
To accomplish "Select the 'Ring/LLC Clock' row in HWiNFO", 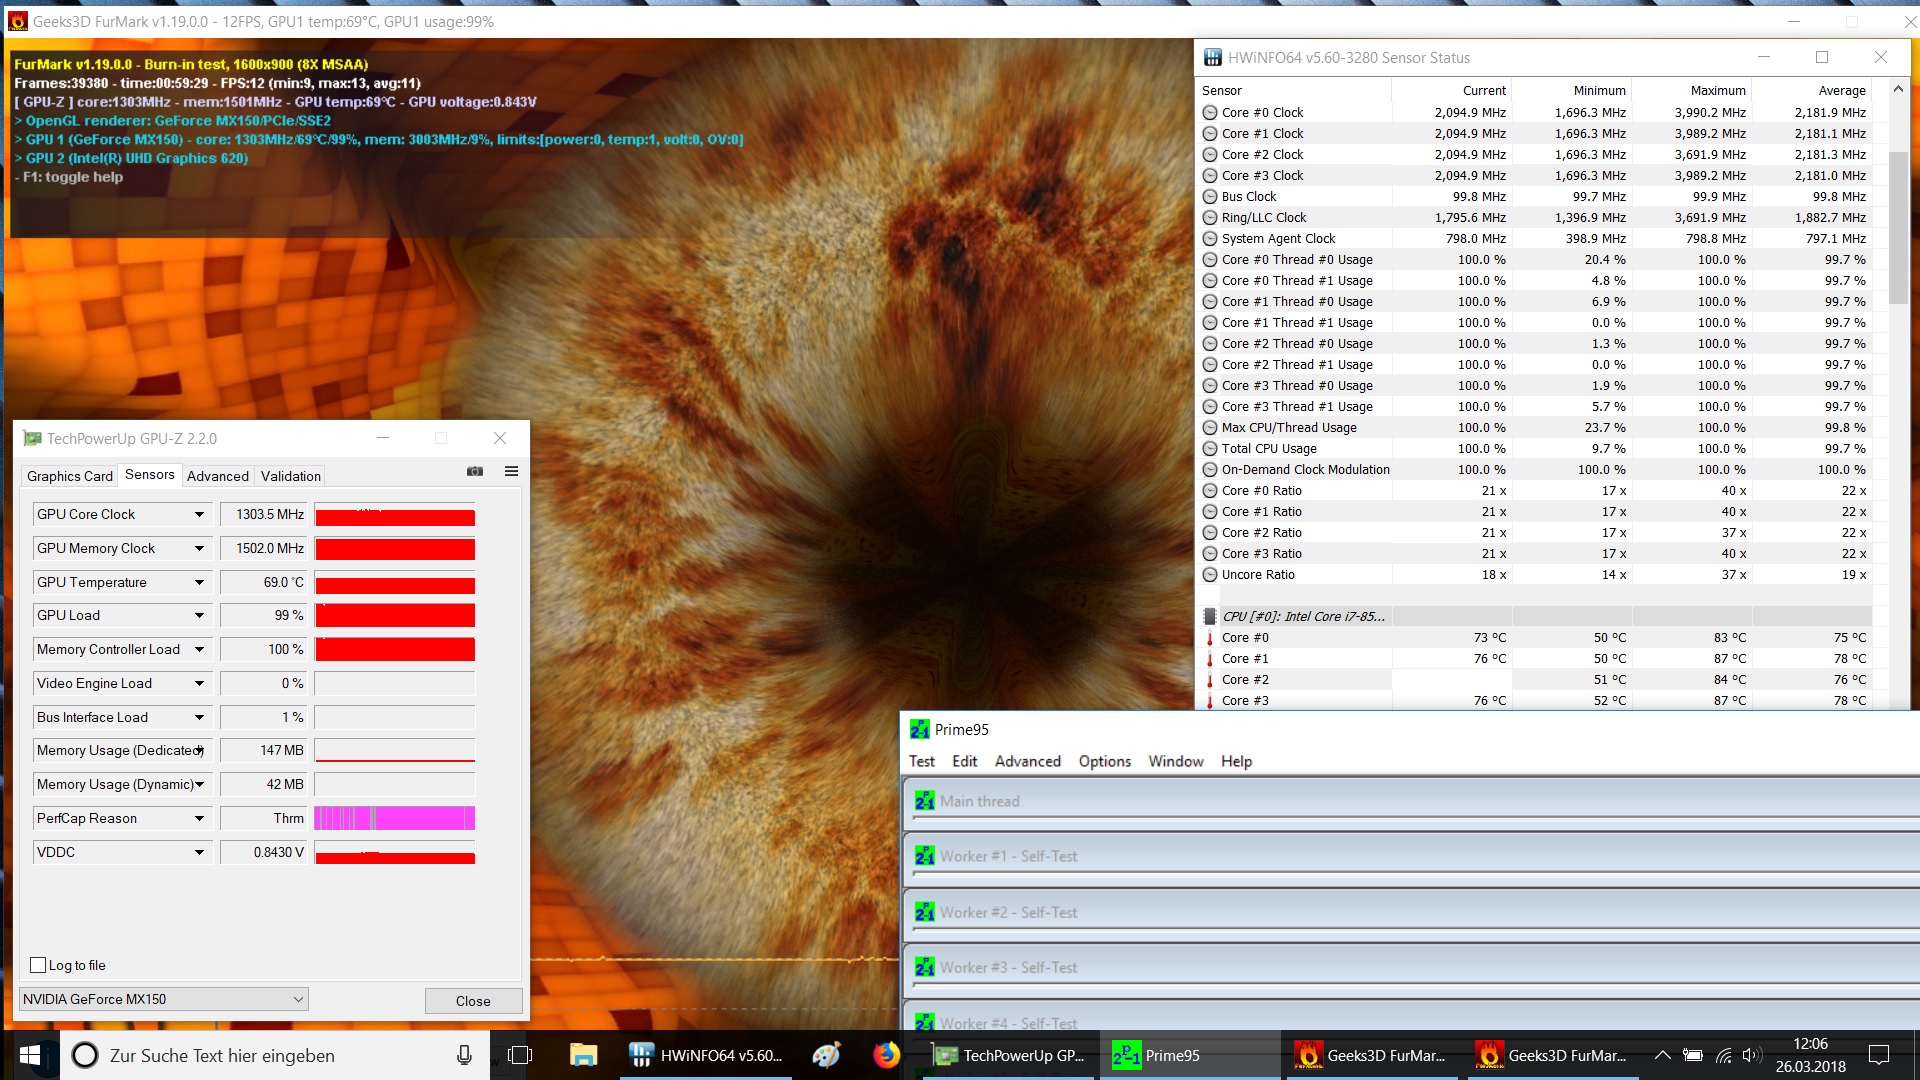I will click(1535, 218).
